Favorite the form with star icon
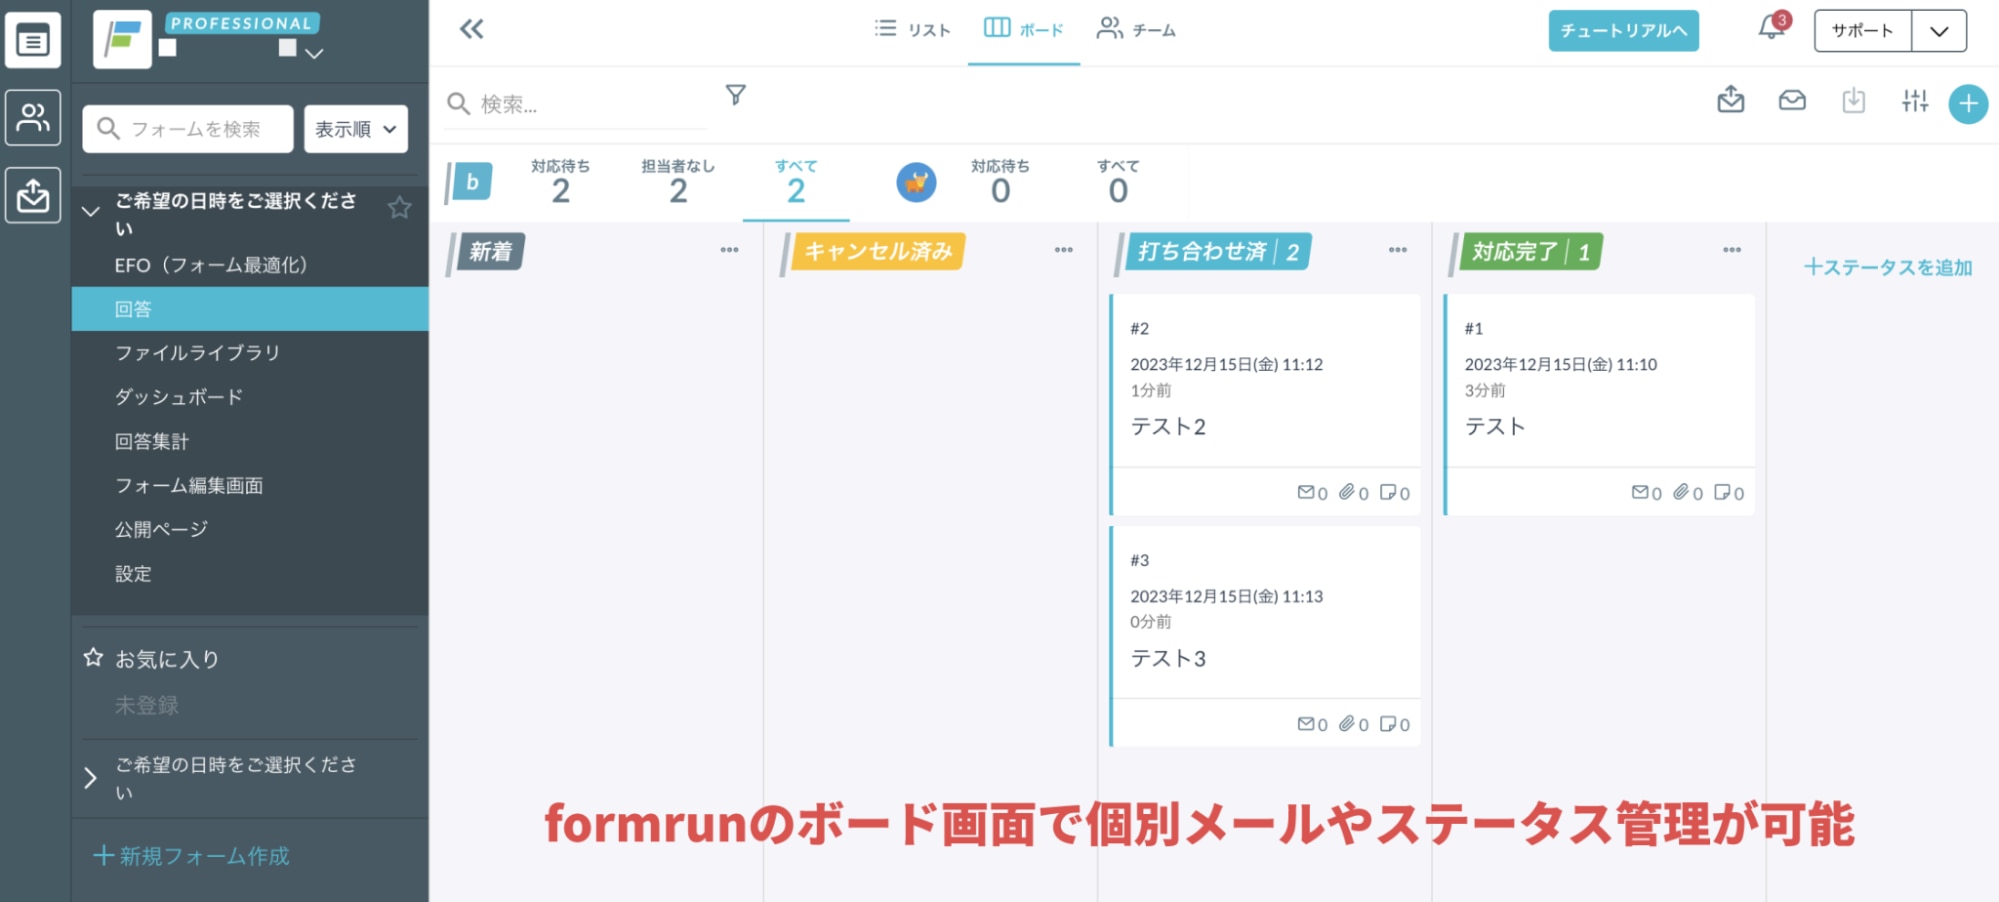The image size is (1999, 902). [399, 207]
